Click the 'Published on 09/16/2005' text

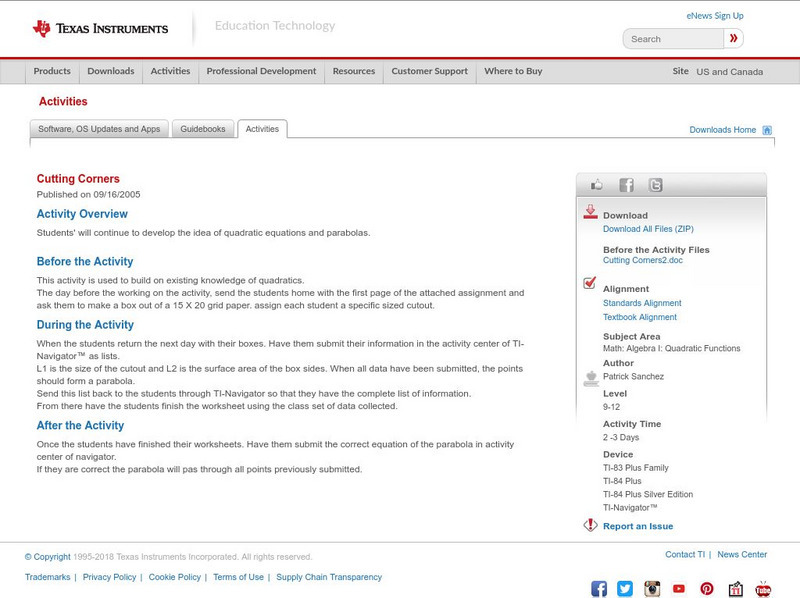click(88, 194)
